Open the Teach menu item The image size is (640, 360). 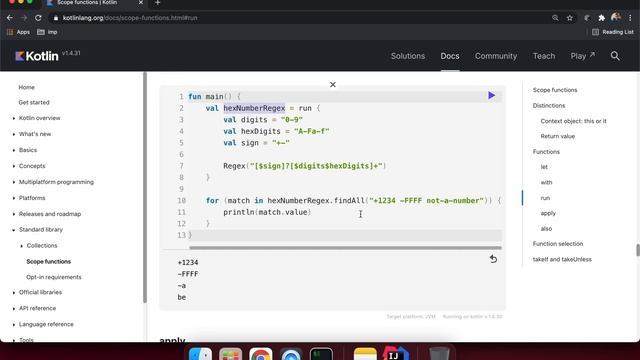point(544,56)
